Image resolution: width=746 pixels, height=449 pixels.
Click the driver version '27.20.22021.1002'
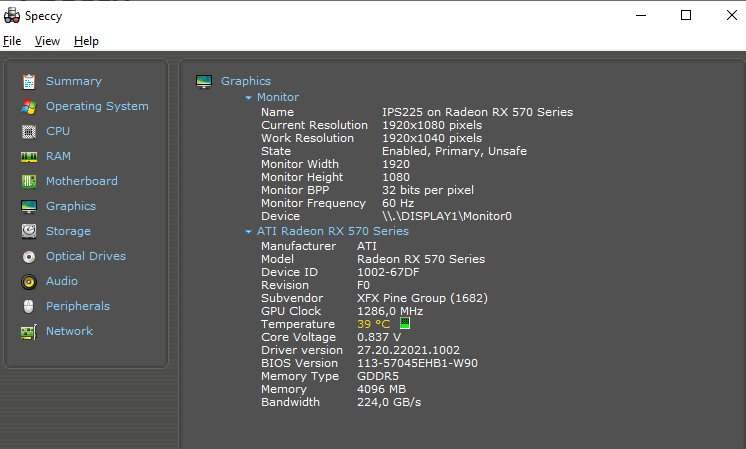coord(409,350)
